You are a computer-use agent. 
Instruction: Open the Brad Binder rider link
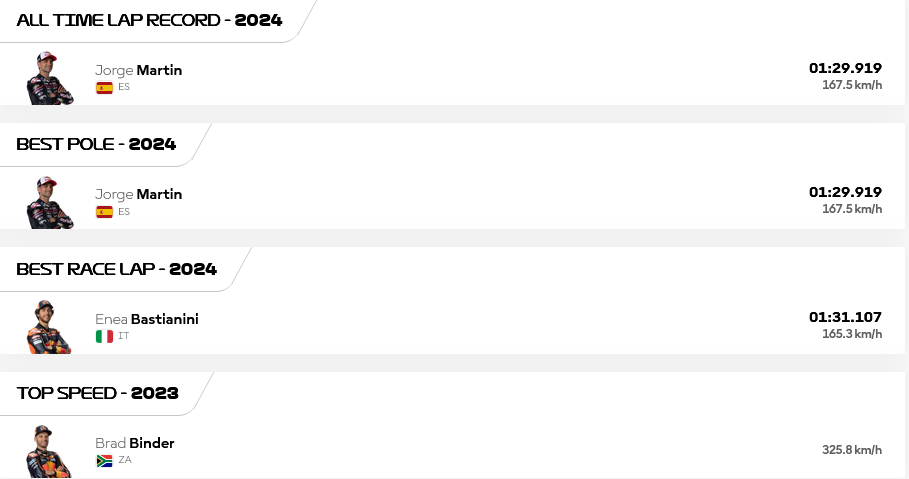pos(134,443)
